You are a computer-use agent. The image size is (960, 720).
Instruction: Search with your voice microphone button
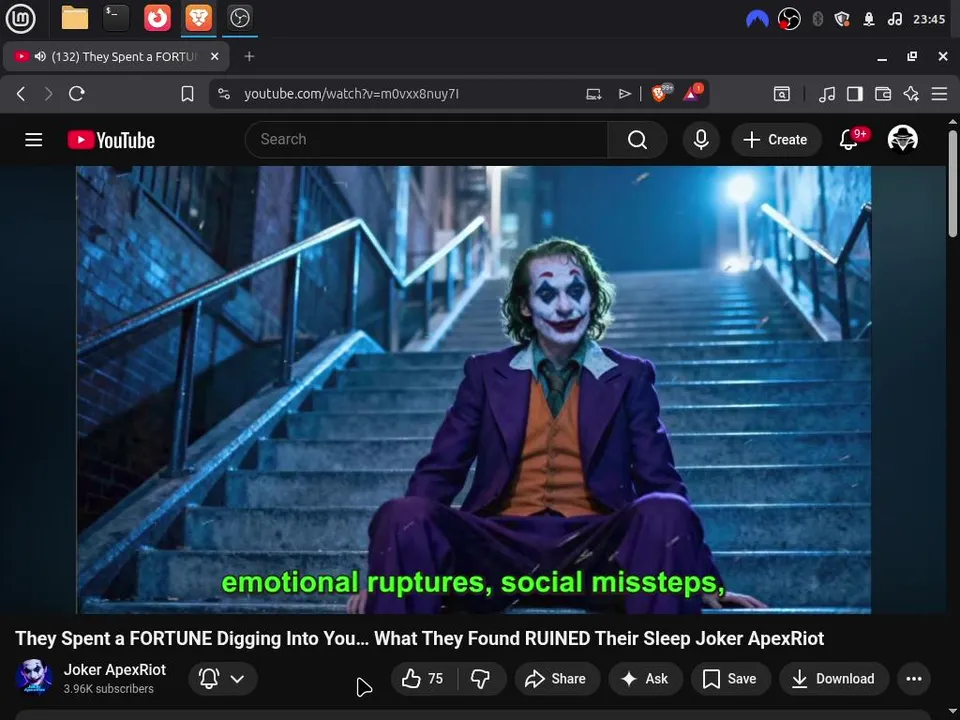click(x=701, y=140)
